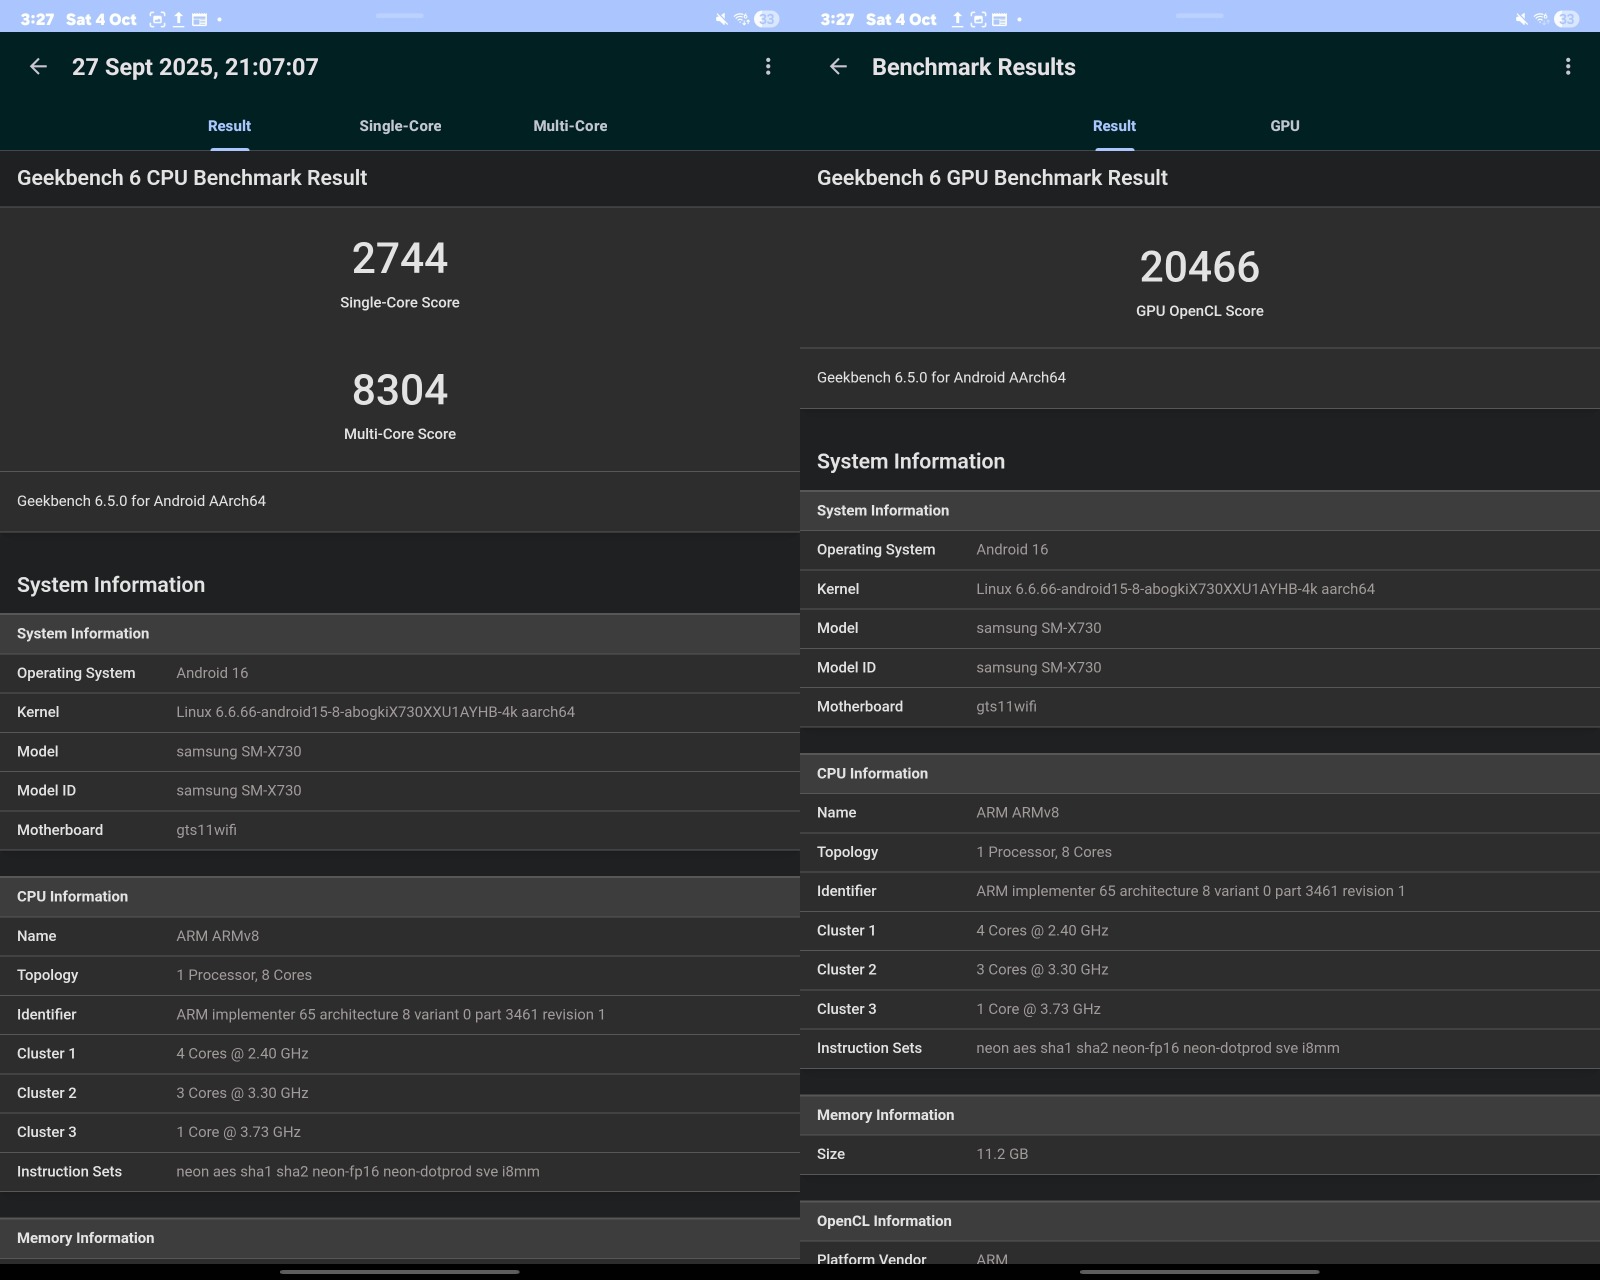This screenshot has width=1600, height=1280.
Task: Tap the battery indicator in the right status bar
Action: coord(1567,19)
